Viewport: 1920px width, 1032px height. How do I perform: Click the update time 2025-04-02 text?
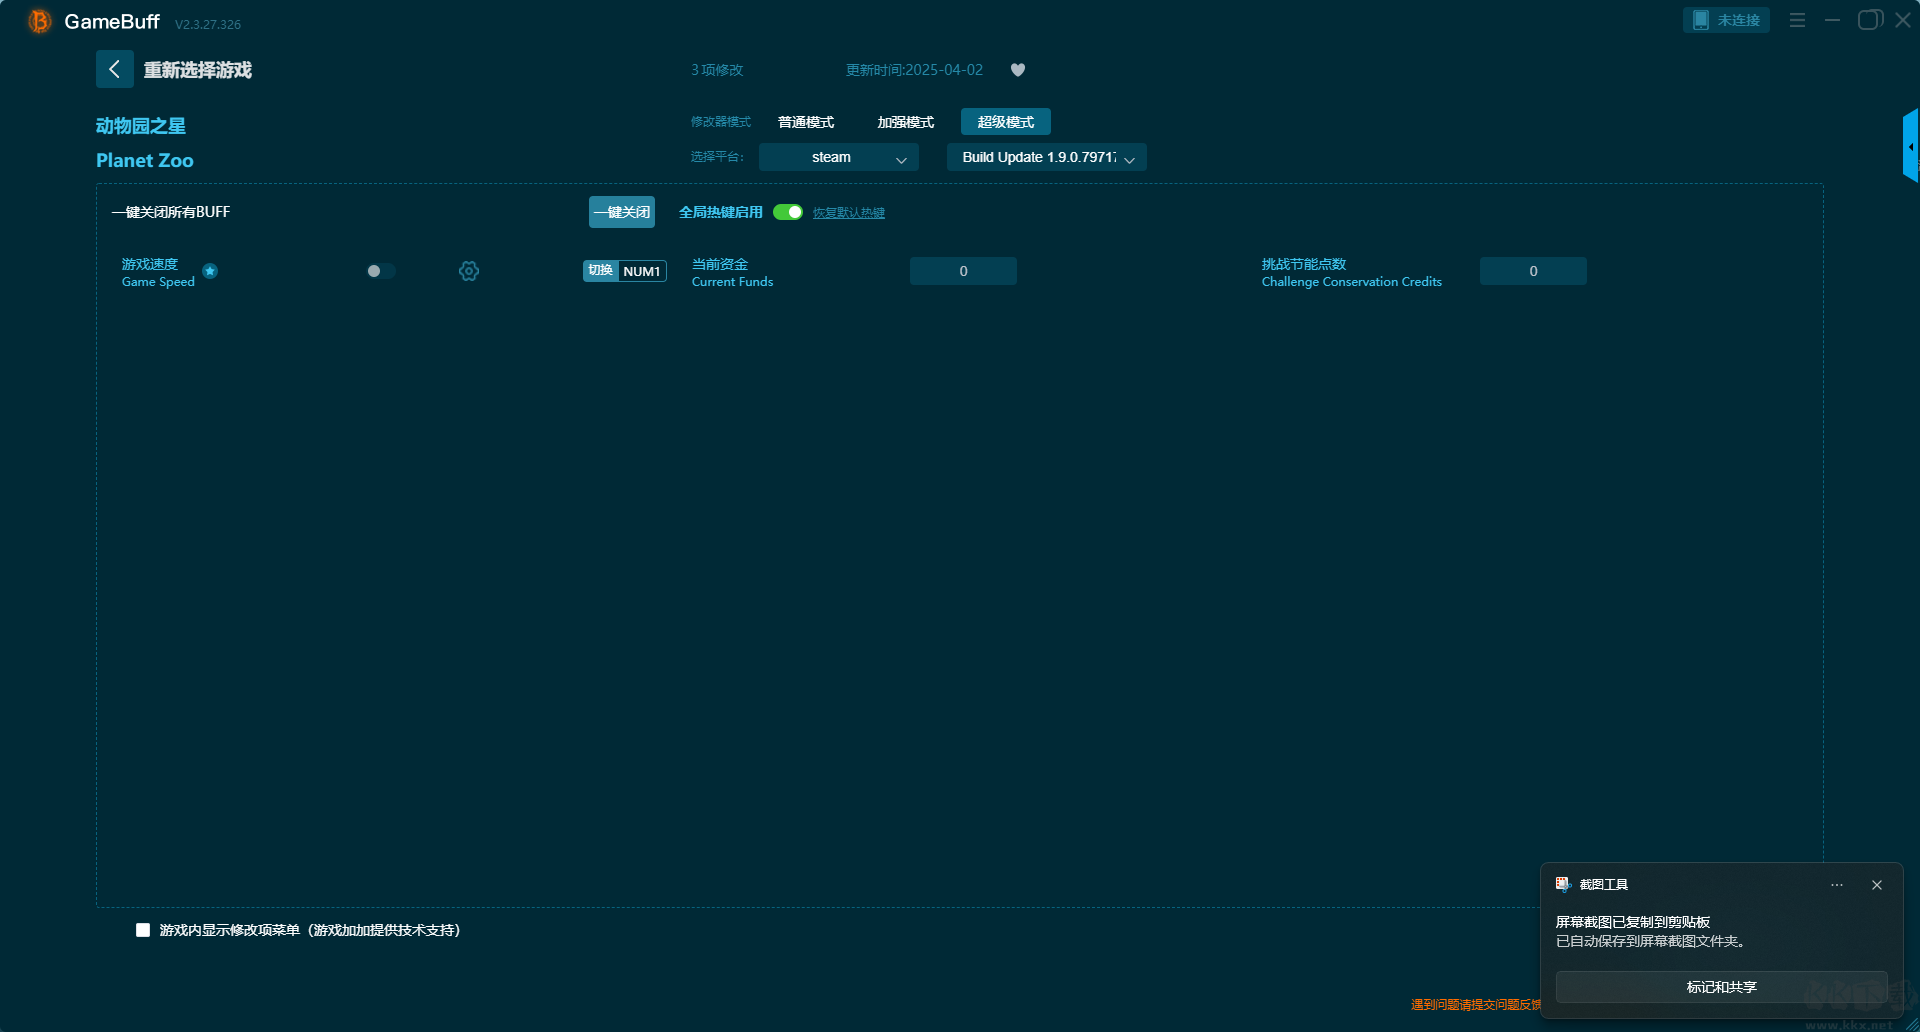pyautogui.click(x=914, y=70)
